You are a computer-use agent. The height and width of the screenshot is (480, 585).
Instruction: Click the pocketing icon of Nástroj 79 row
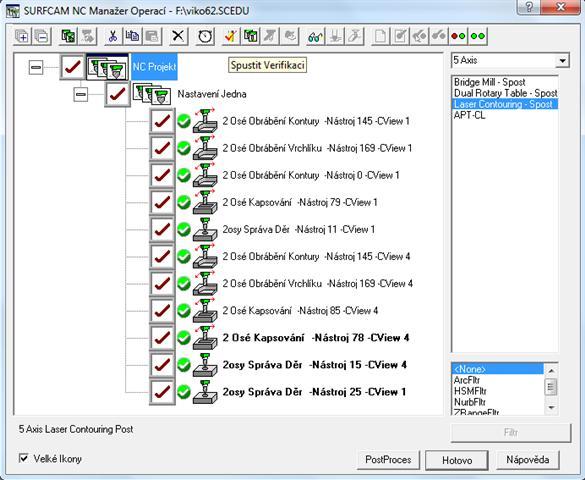205,202
